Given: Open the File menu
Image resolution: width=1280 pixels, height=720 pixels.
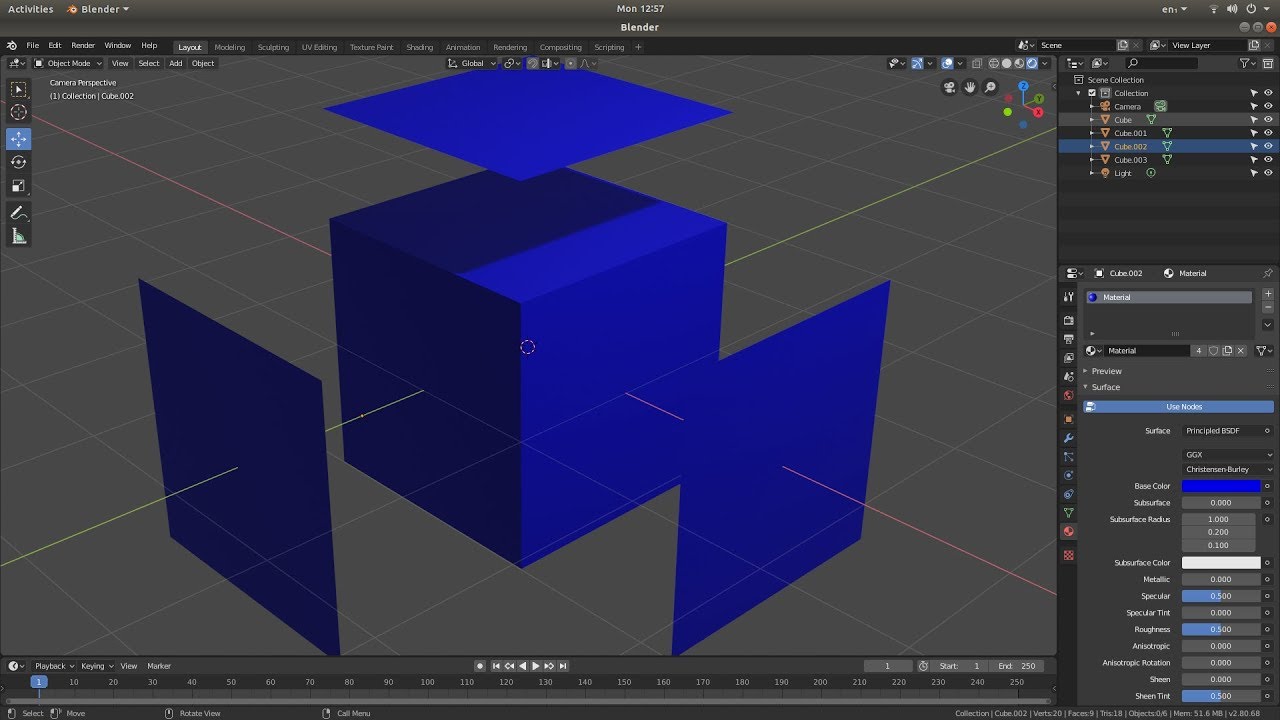Looking at the screenshot, I should pyautogui.click(x=33, y=46).
